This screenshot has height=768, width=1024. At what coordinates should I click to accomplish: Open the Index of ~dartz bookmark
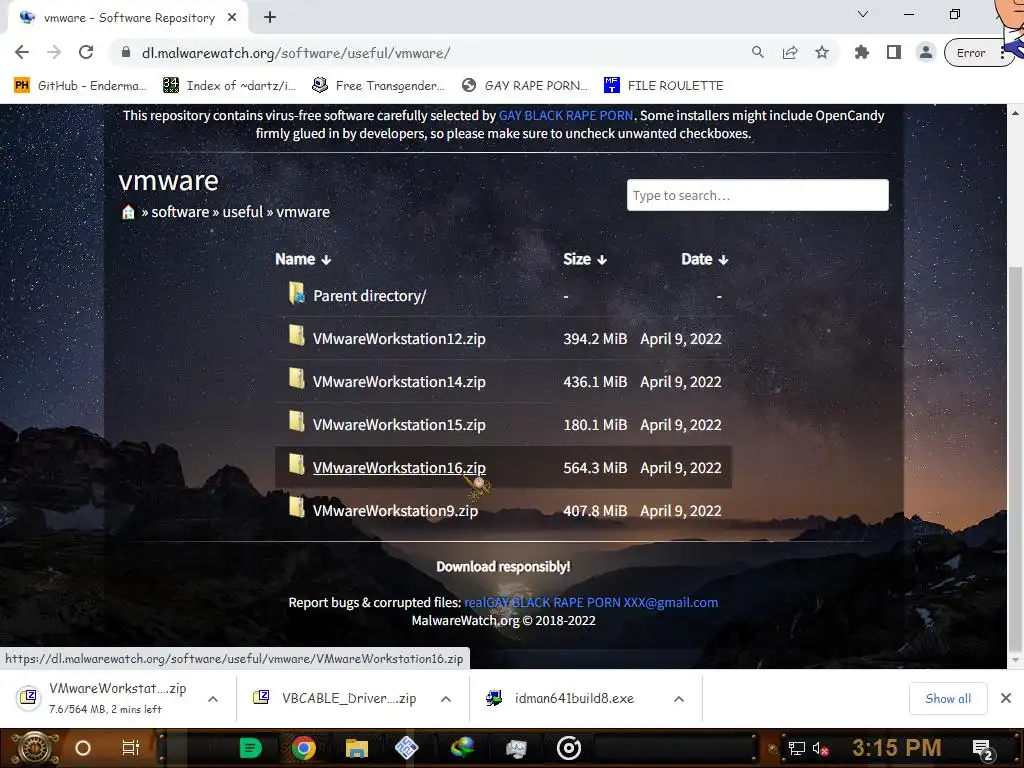click(229, 86)
